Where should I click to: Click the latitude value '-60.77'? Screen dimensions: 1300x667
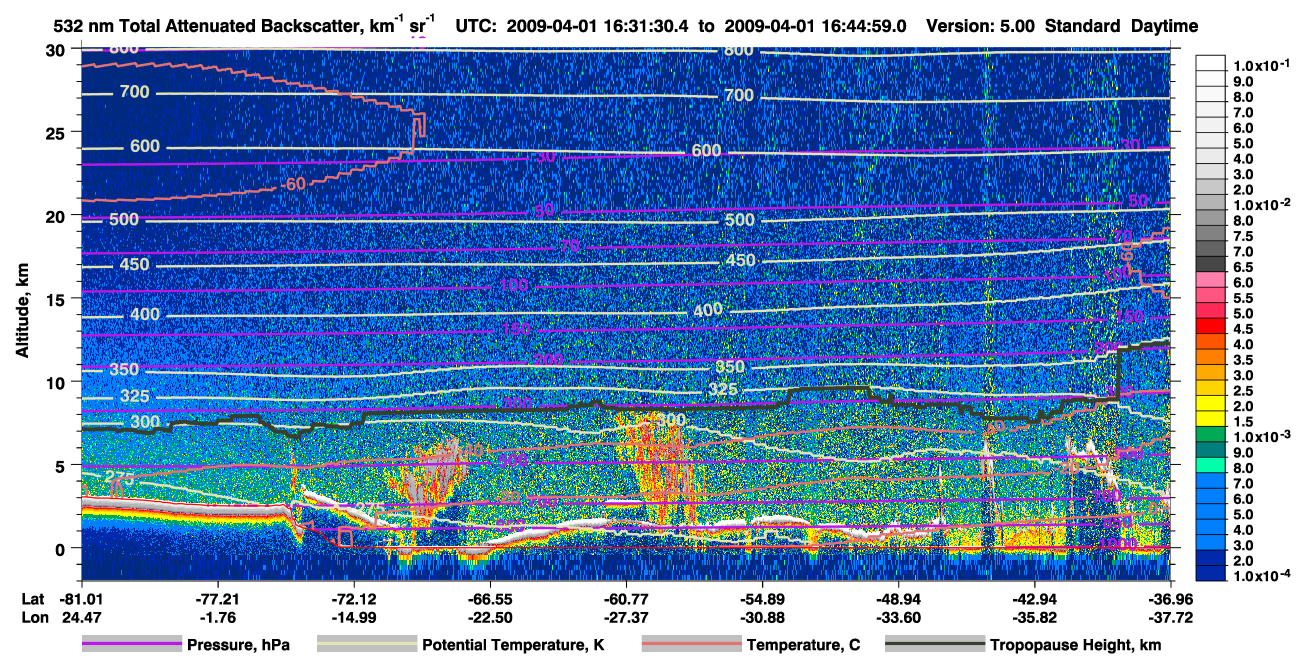(x=626, y=599)
